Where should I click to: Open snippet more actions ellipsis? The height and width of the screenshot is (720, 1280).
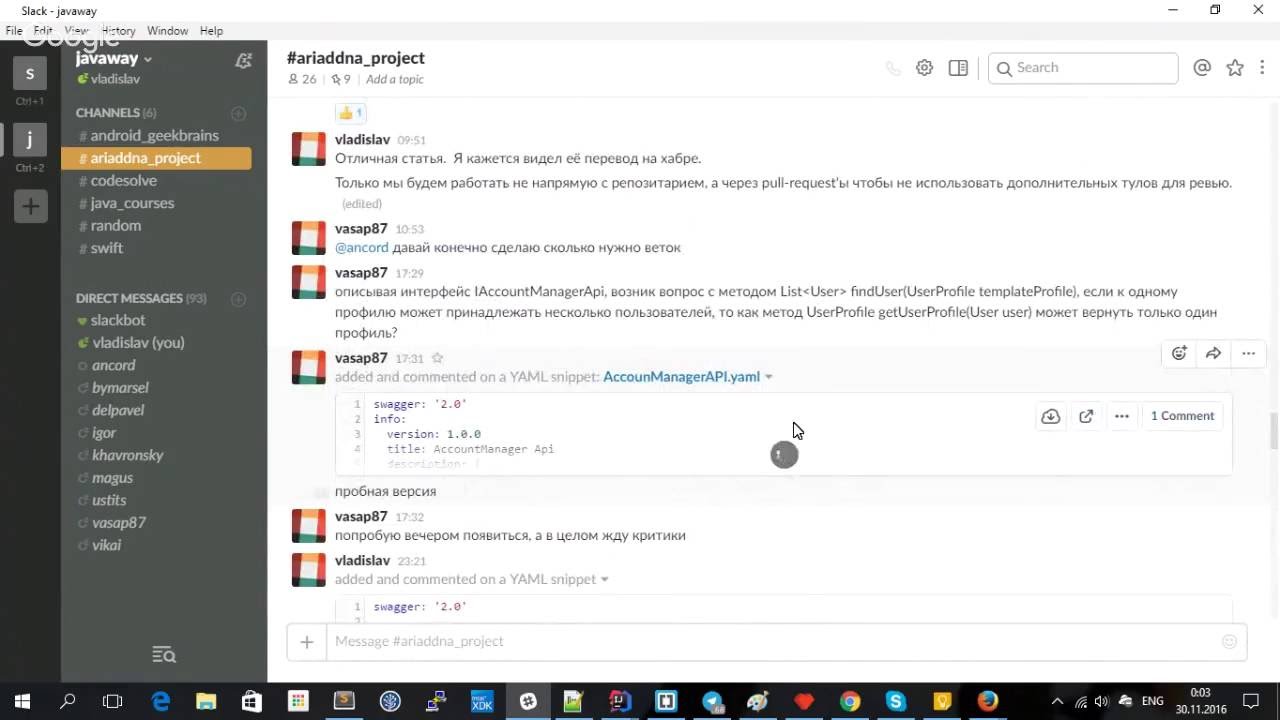1122,416
